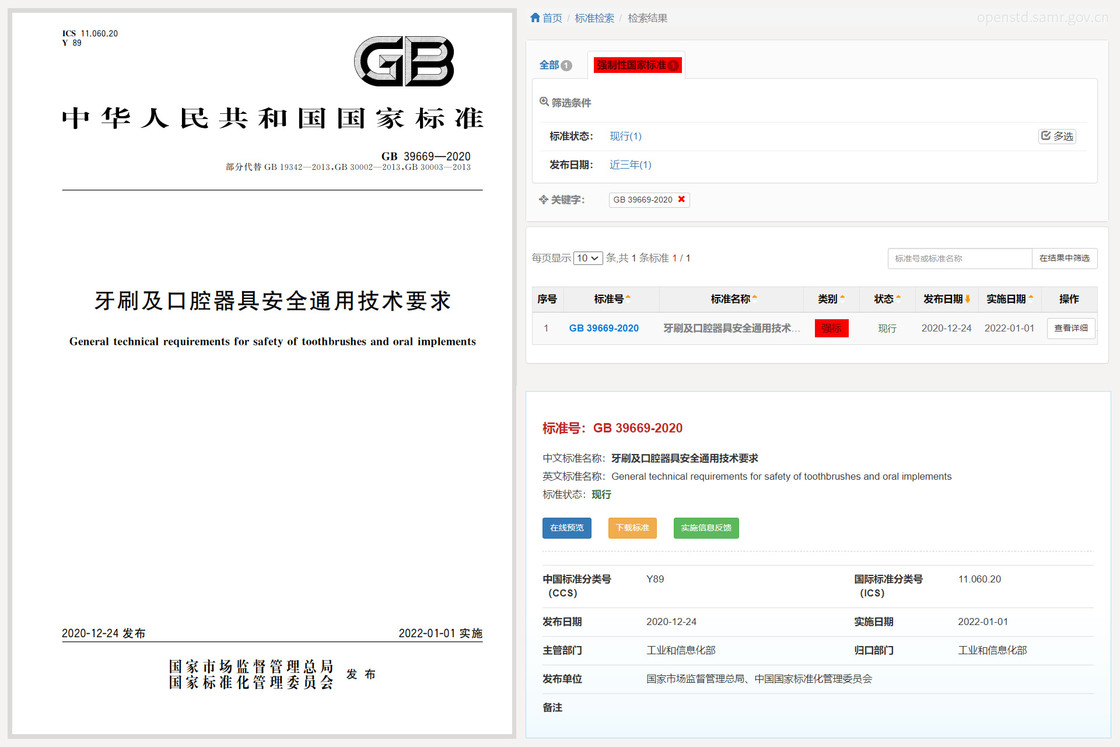This screenshot has height=747, width=1120.
Task: Sort by 标准号 column arrow
Action: [628, 298]
